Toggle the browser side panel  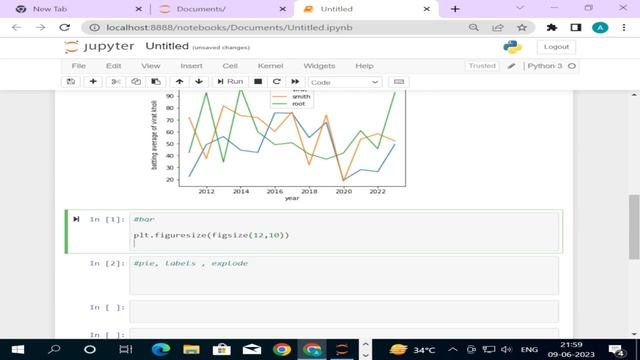(576, 27)
